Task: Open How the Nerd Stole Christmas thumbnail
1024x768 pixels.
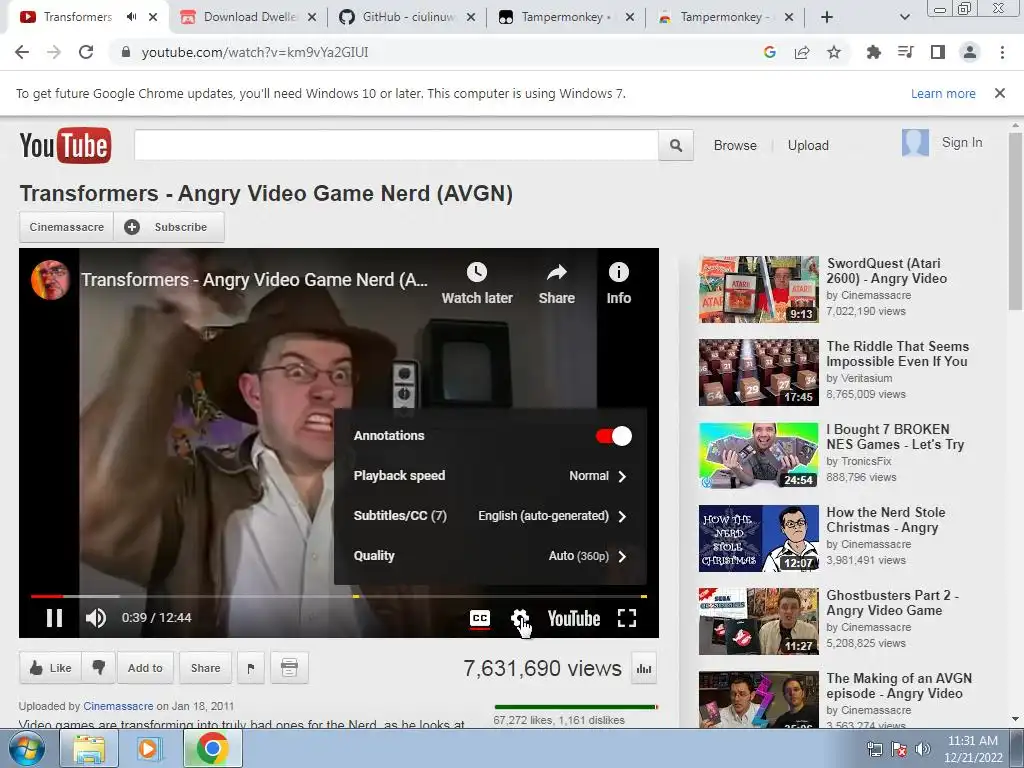Action: (x=758, y=538)
